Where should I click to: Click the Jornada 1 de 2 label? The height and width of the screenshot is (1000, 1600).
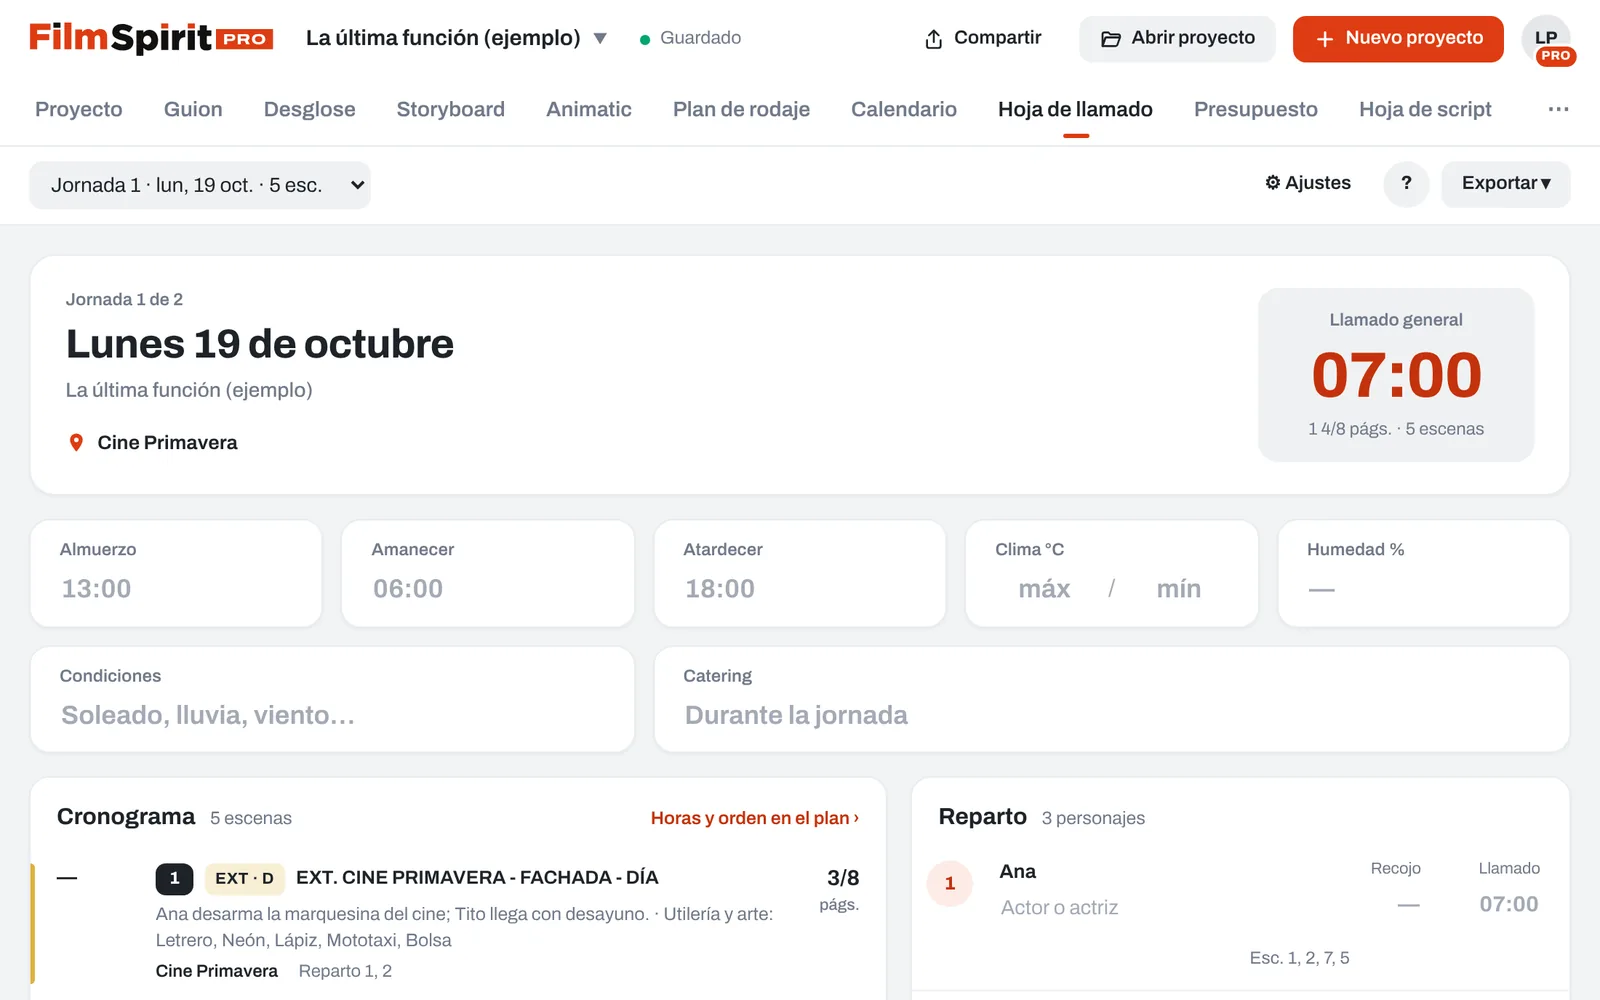coord(124,300)
